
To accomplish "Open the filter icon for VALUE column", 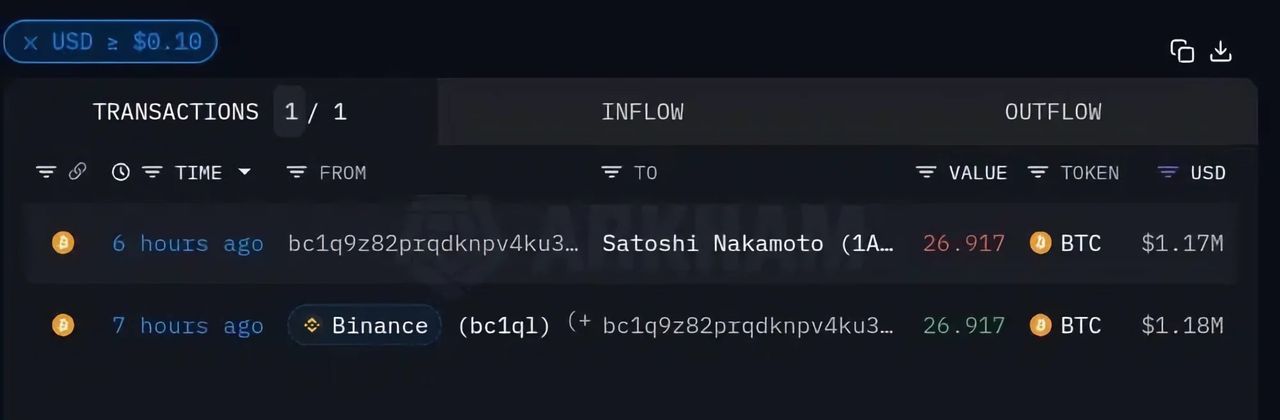I will click(926, 172).
